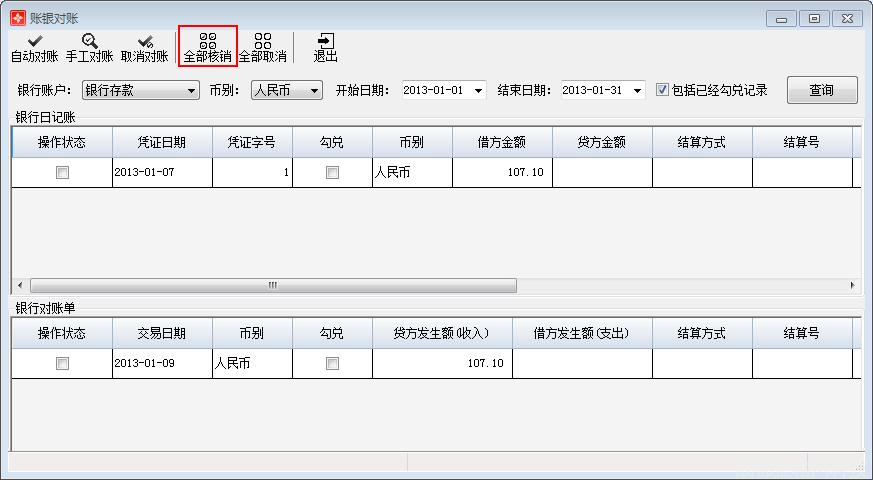The width and height of the screenshot is (873, 480).
Task: Toggle the 包括已经勾兑记录 checkbox
Action: point(662,90)
